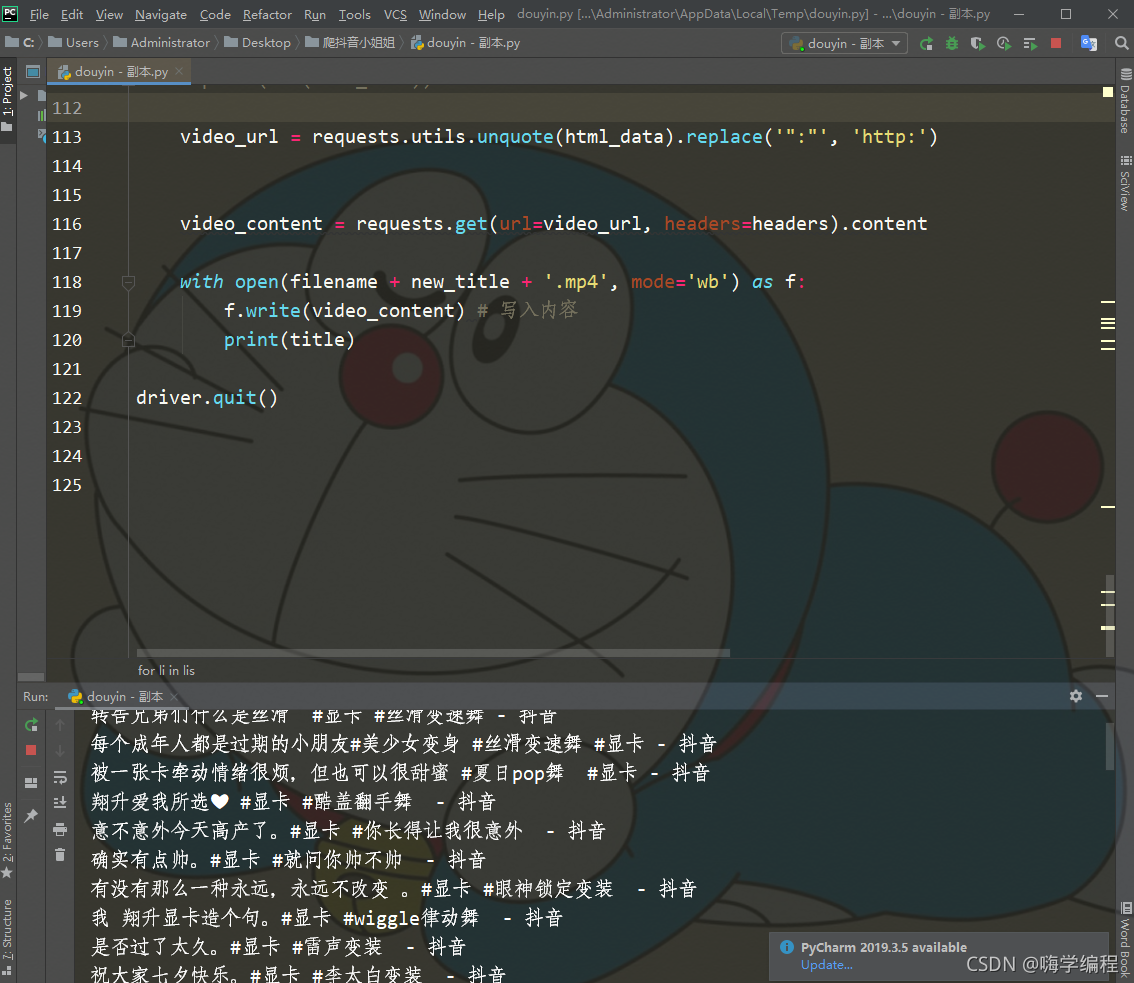1134x983 pixels.
Task: Open the Navigate menu
Action: click(x=161, y=14)
